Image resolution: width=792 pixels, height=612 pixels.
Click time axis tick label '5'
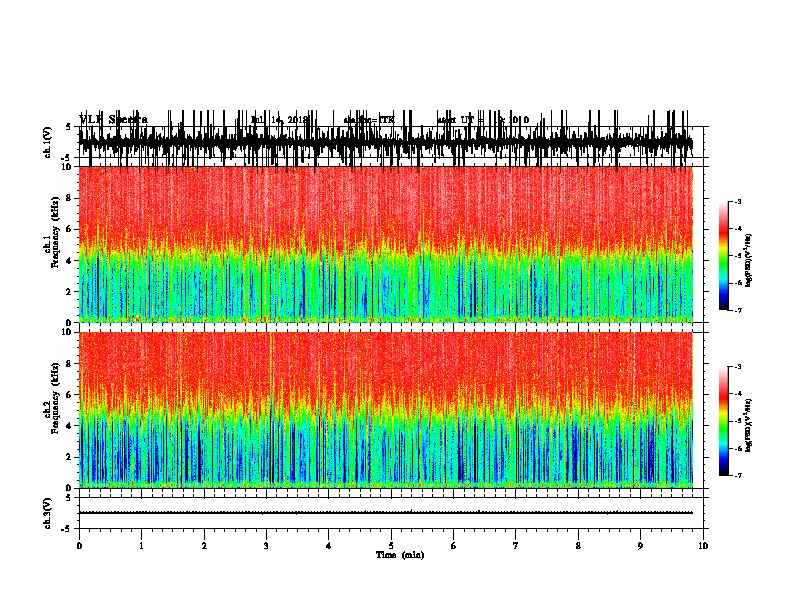click(x=391, y=546)
